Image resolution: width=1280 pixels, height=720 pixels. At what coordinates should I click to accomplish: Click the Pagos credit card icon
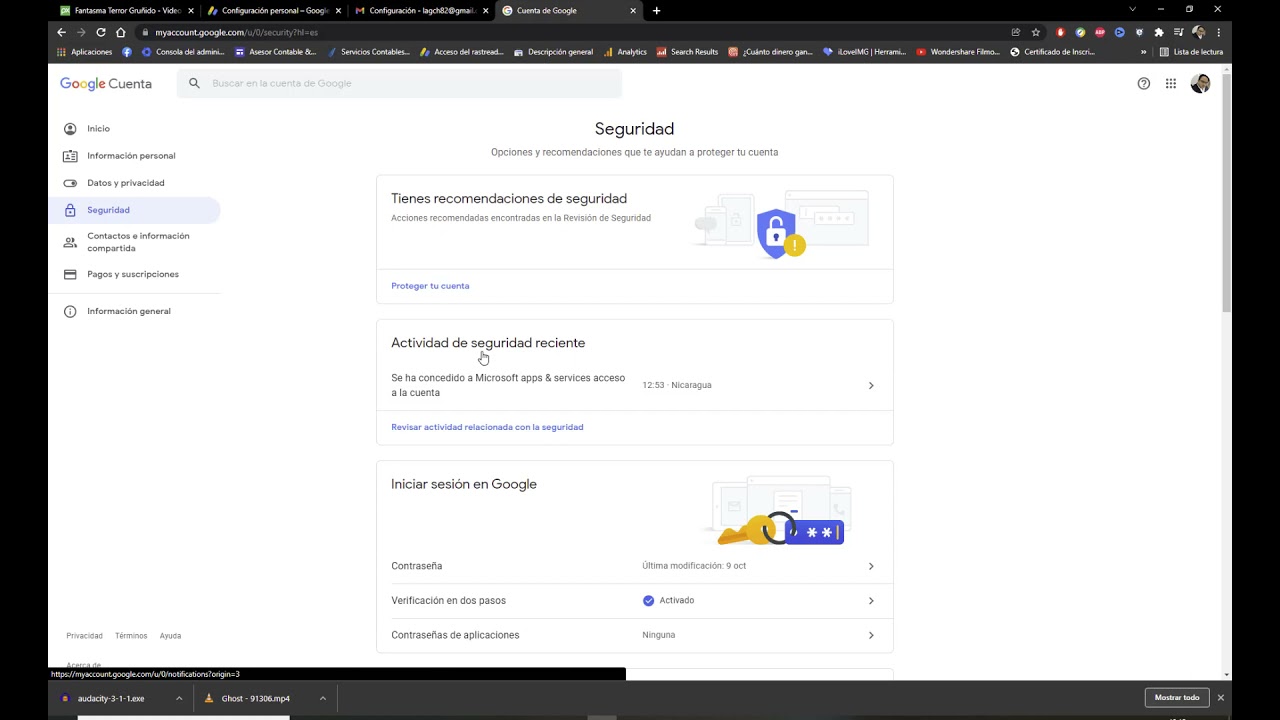click(70, 274)
